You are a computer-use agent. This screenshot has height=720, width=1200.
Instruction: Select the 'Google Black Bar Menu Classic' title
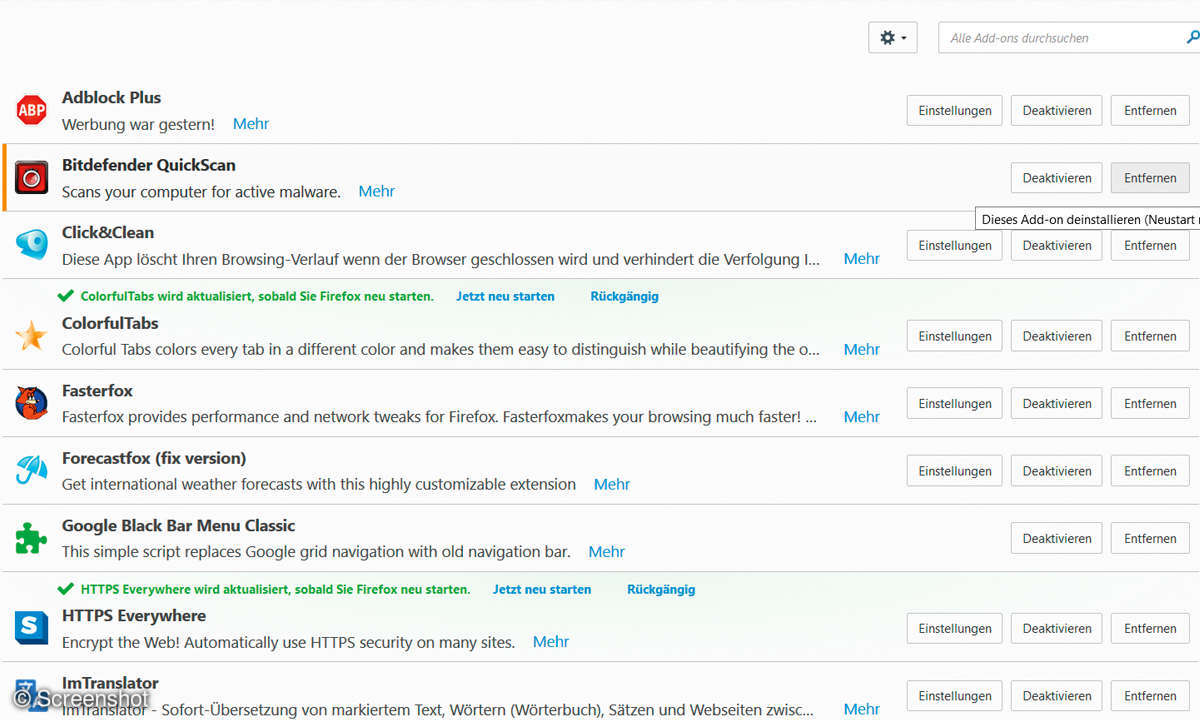point(179,525)
